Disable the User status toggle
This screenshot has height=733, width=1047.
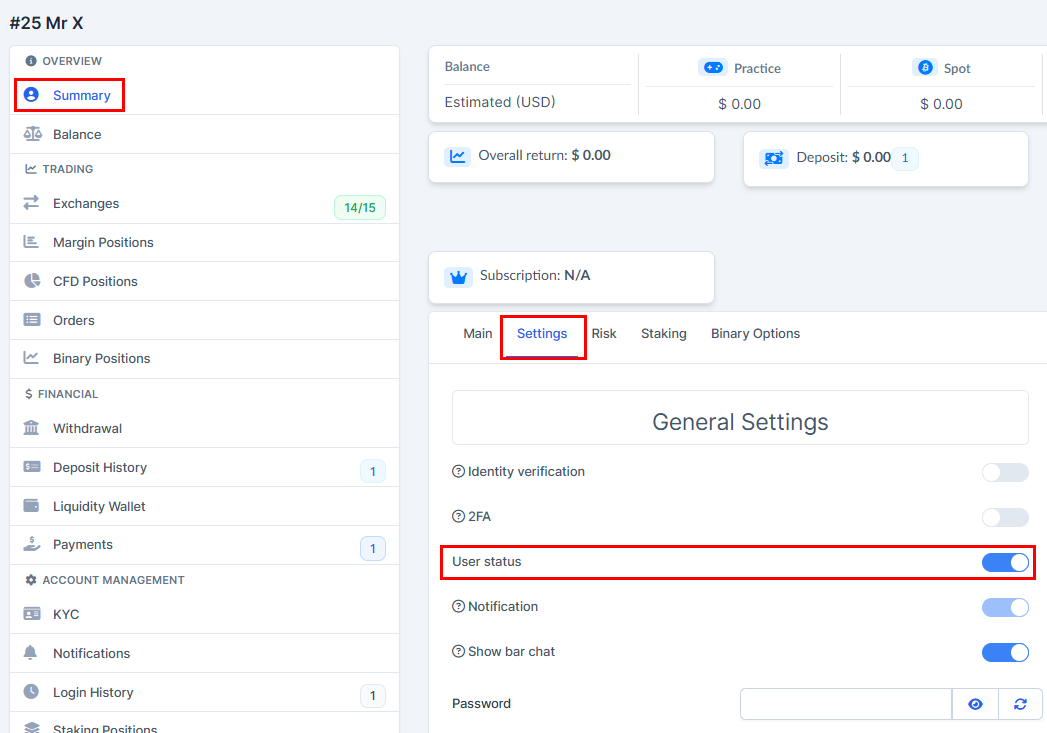(x=1004, y=562)
